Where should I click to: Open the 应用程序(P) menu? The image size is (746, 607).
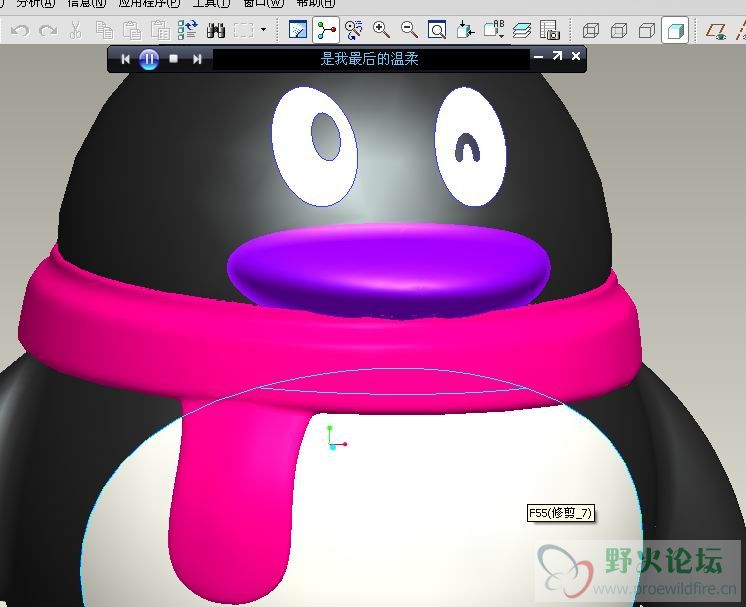pyautogui.click(x=149, y=3)
